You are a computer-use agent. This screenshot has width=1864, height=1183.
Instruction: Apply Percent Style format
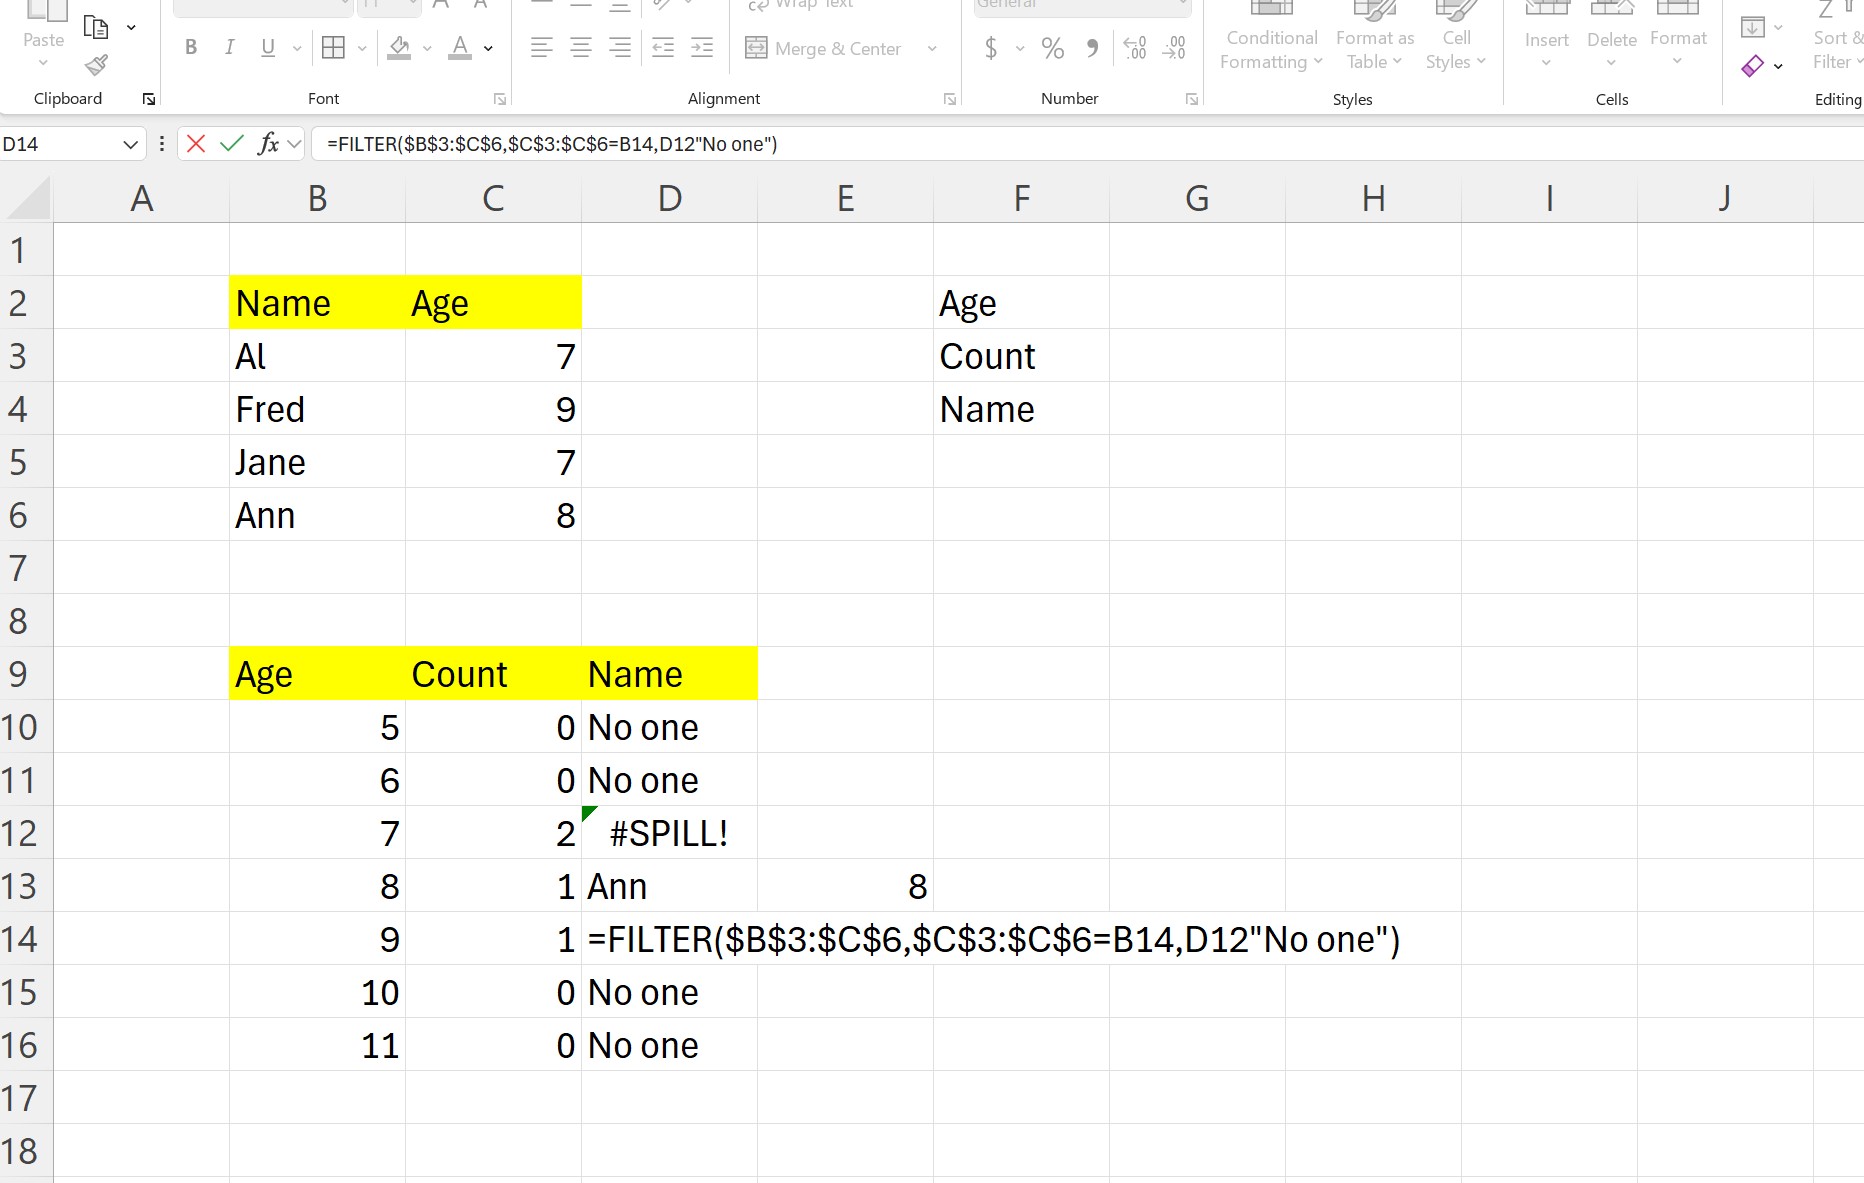coord(1052,48)
